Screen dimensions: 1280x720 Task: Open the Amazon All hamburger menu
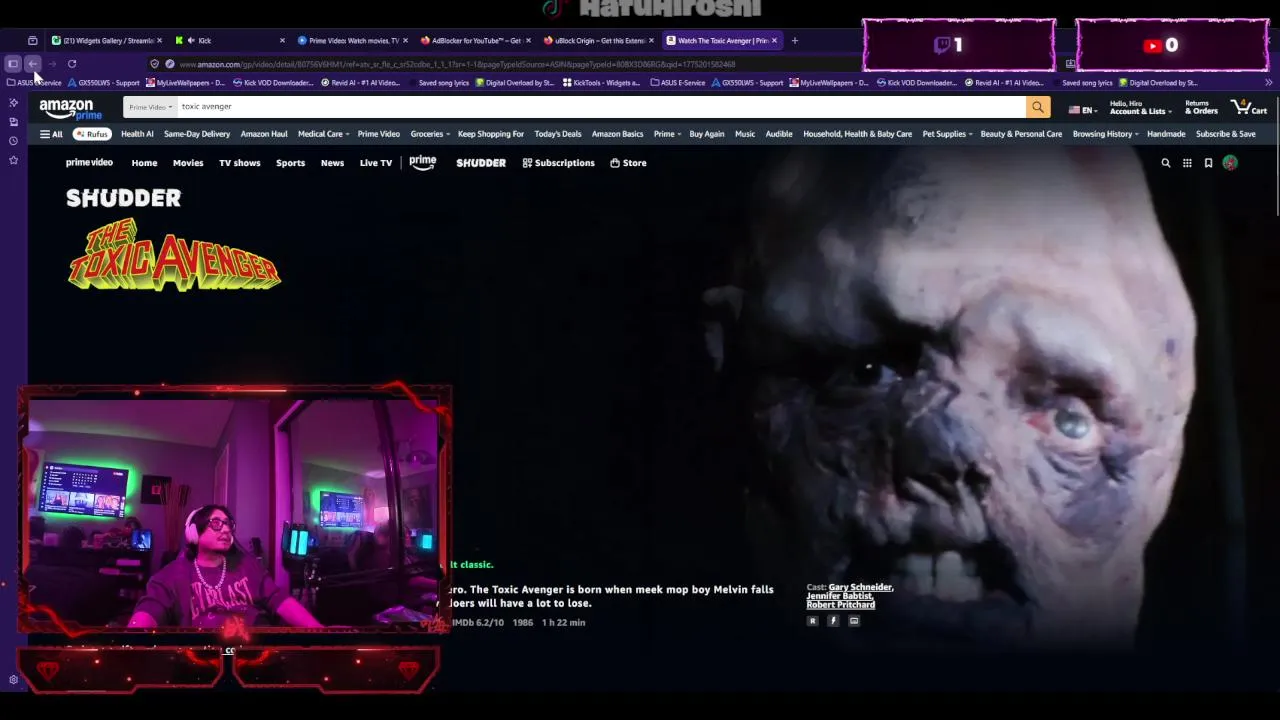coord(51,134)
